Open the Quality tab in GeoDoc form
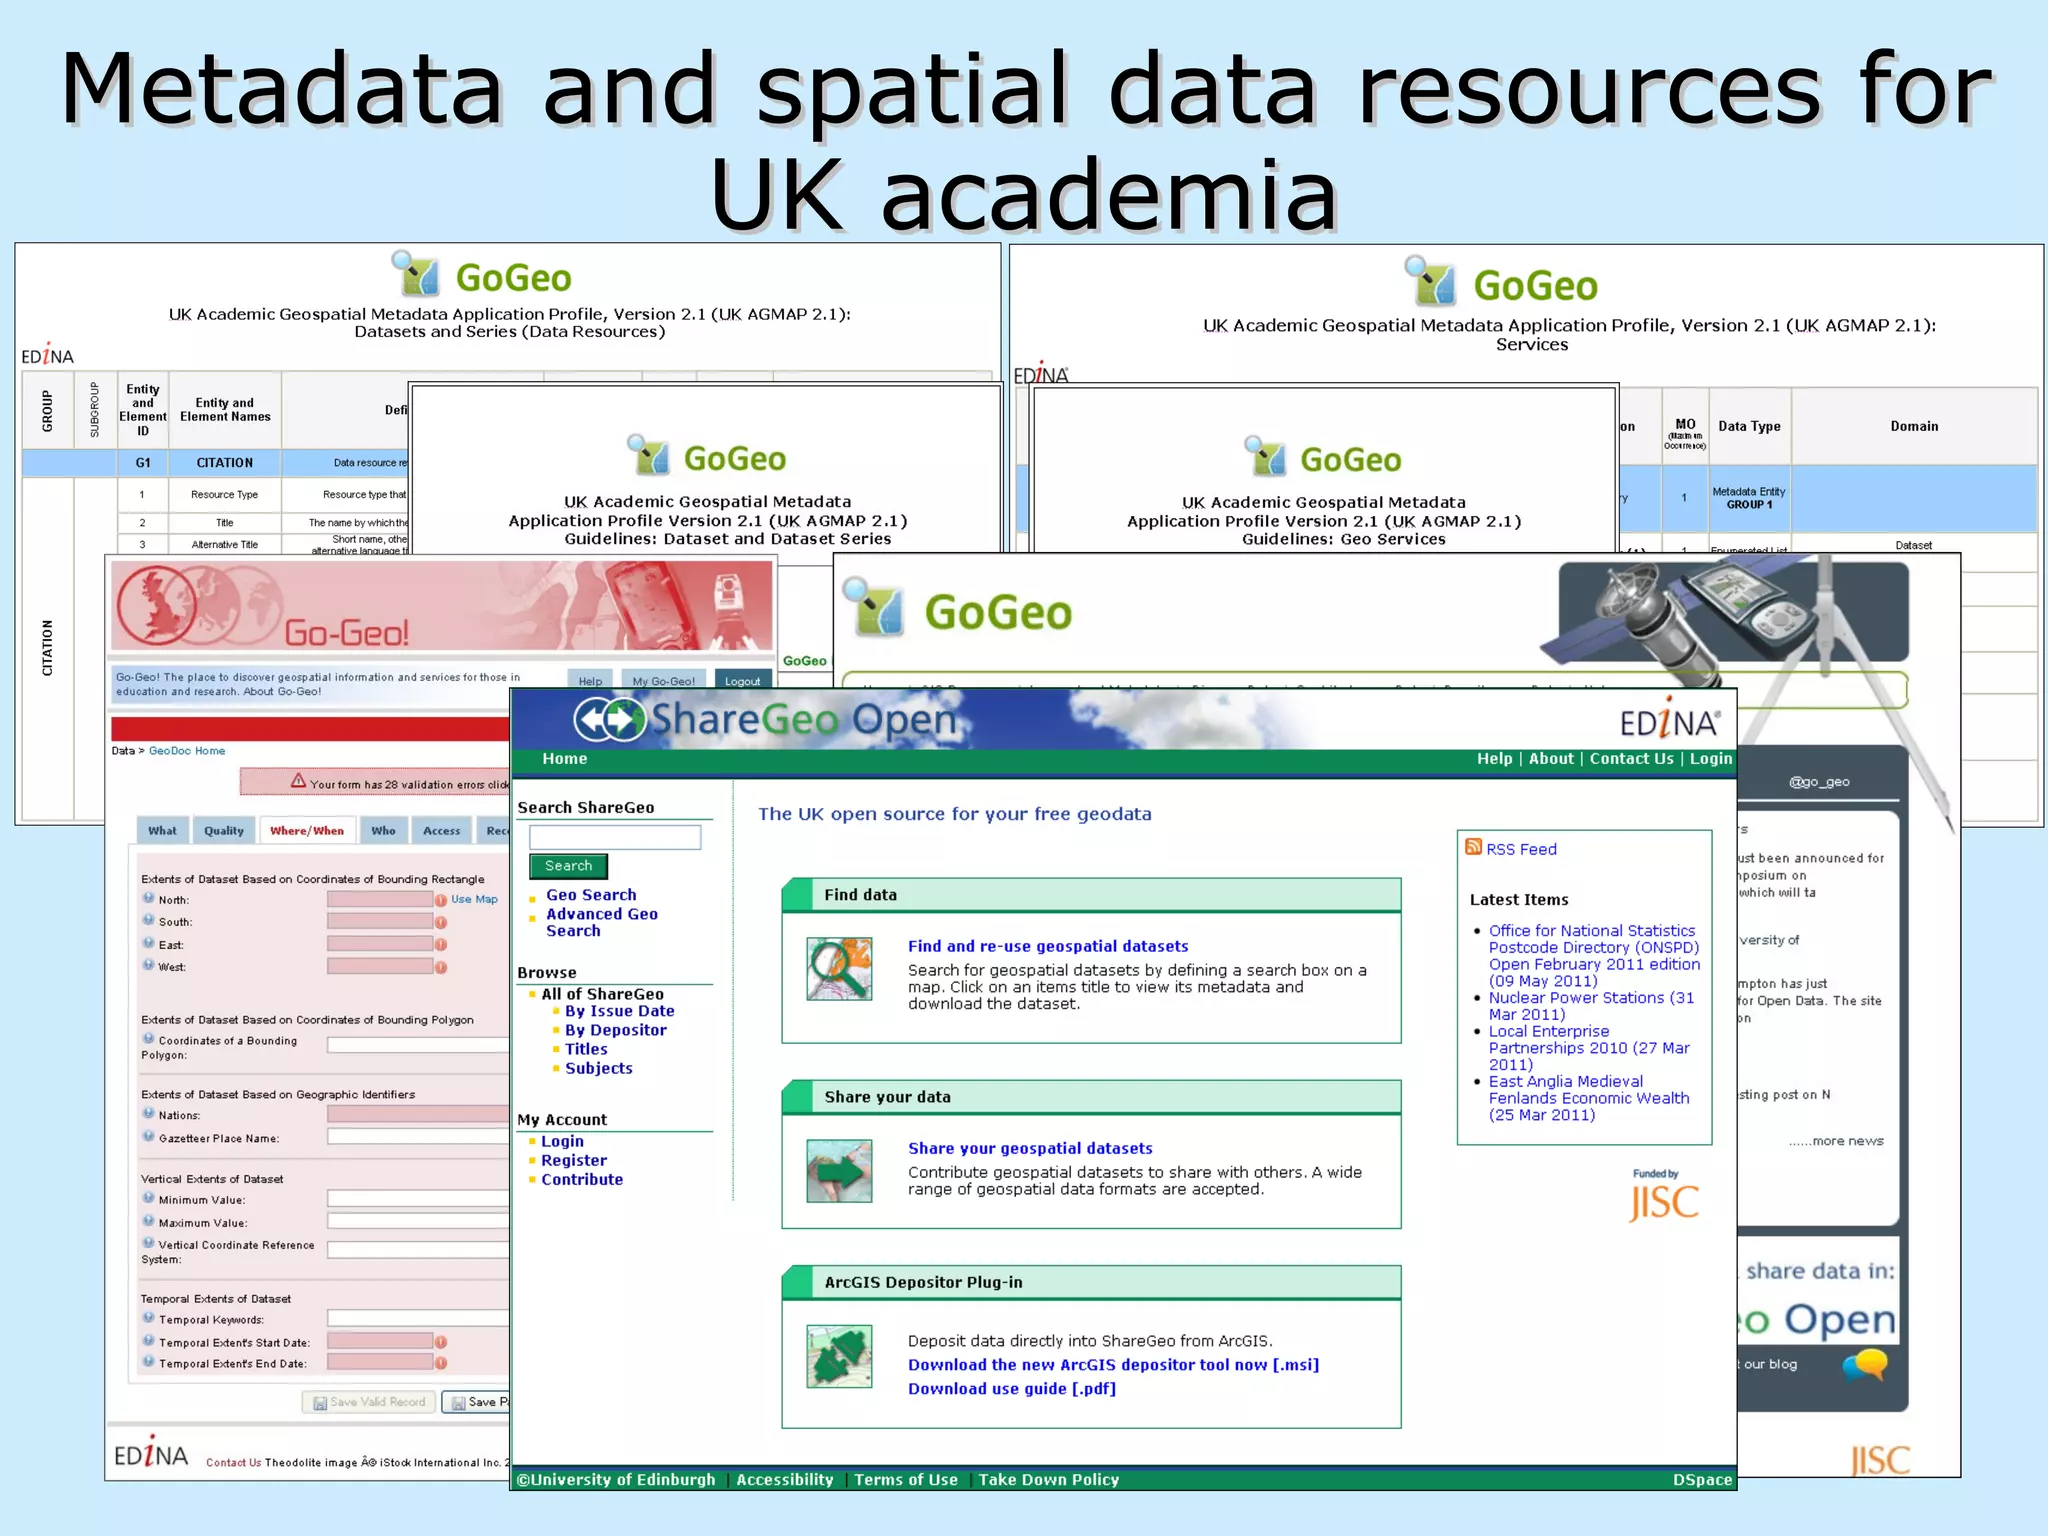This screenshot has height=1536, width=2048. click(x=224, y=830)
